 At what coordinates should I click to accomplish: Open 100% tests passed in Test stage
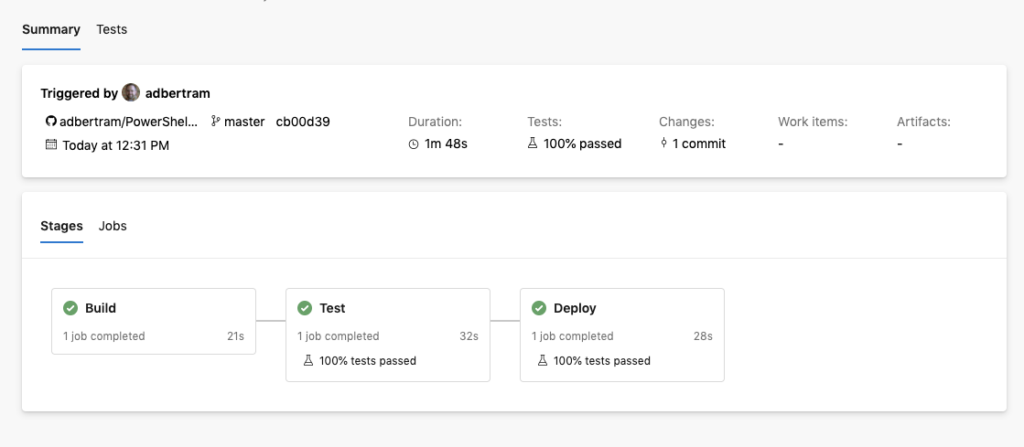click(x=368, y=361)
